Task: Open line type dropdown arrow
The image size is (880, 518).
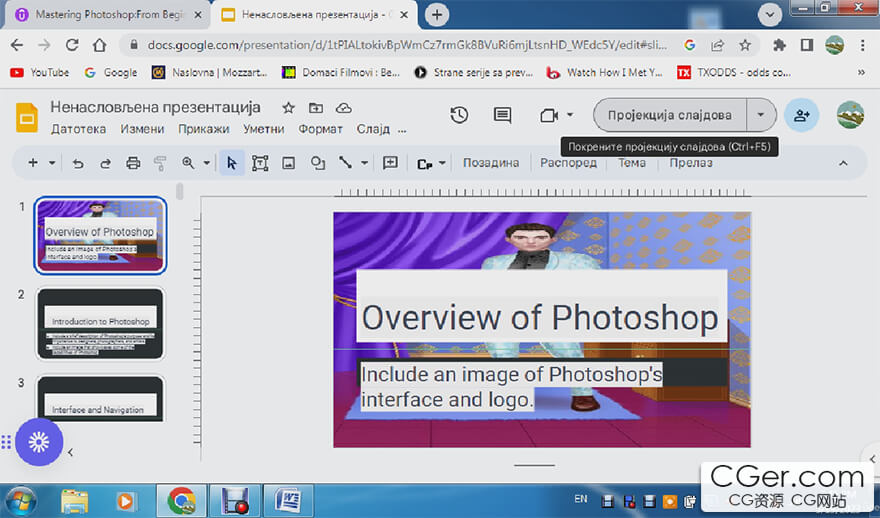Action: (x=364, y=163)
